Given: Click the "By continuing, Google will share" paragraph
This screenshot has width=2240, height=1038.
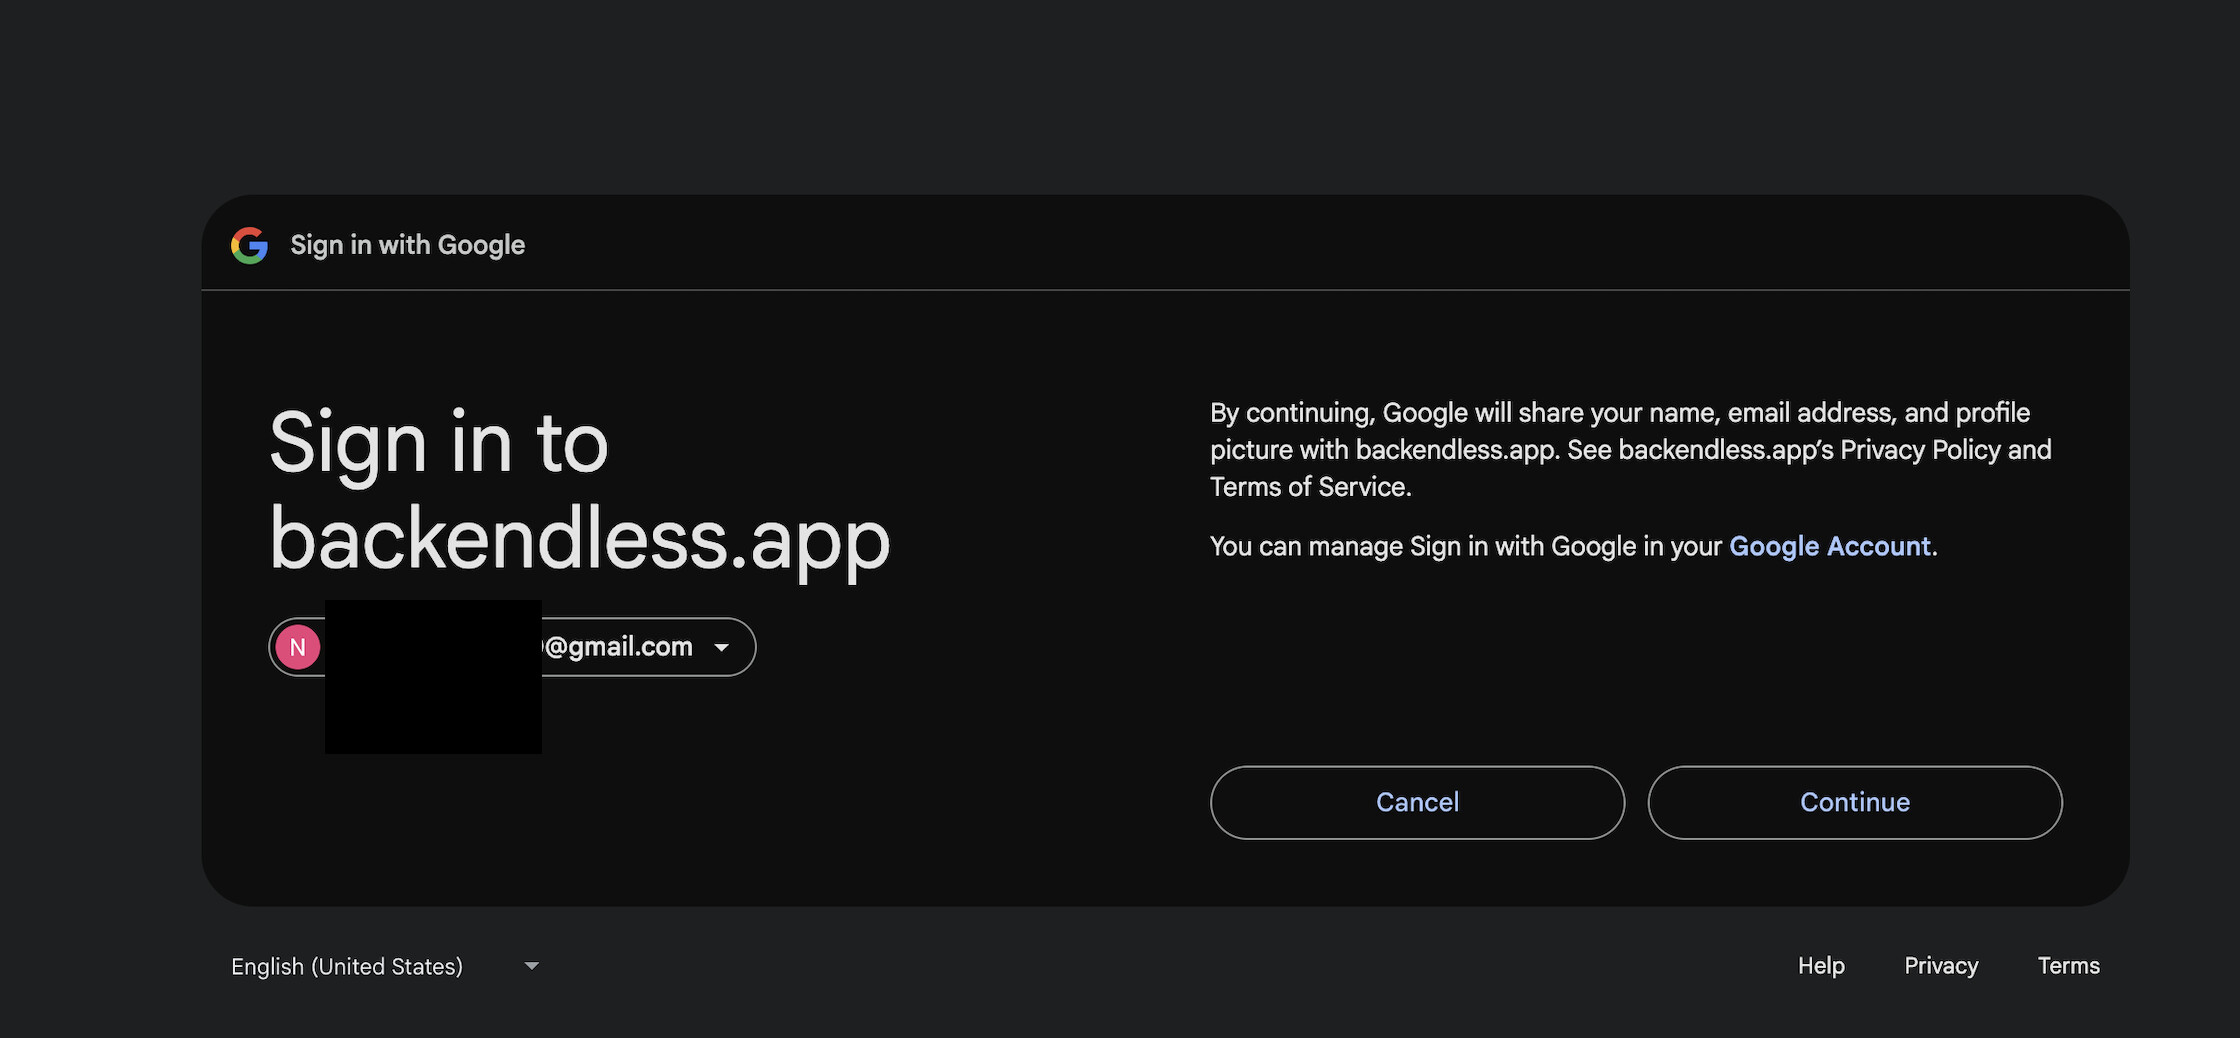Looking at the screenshot, I should coord(1631,449).
